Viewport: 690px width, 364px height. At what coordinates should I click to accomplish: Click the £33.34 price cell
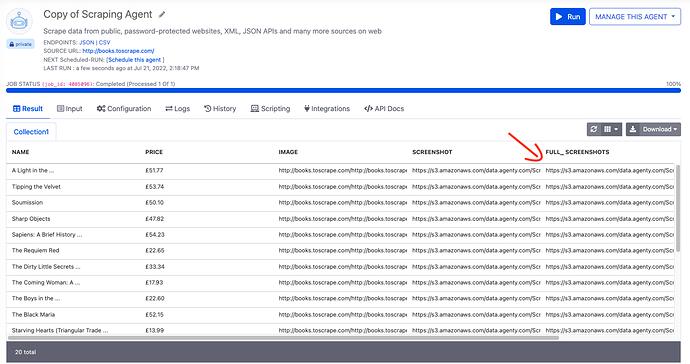click(155, 267)
